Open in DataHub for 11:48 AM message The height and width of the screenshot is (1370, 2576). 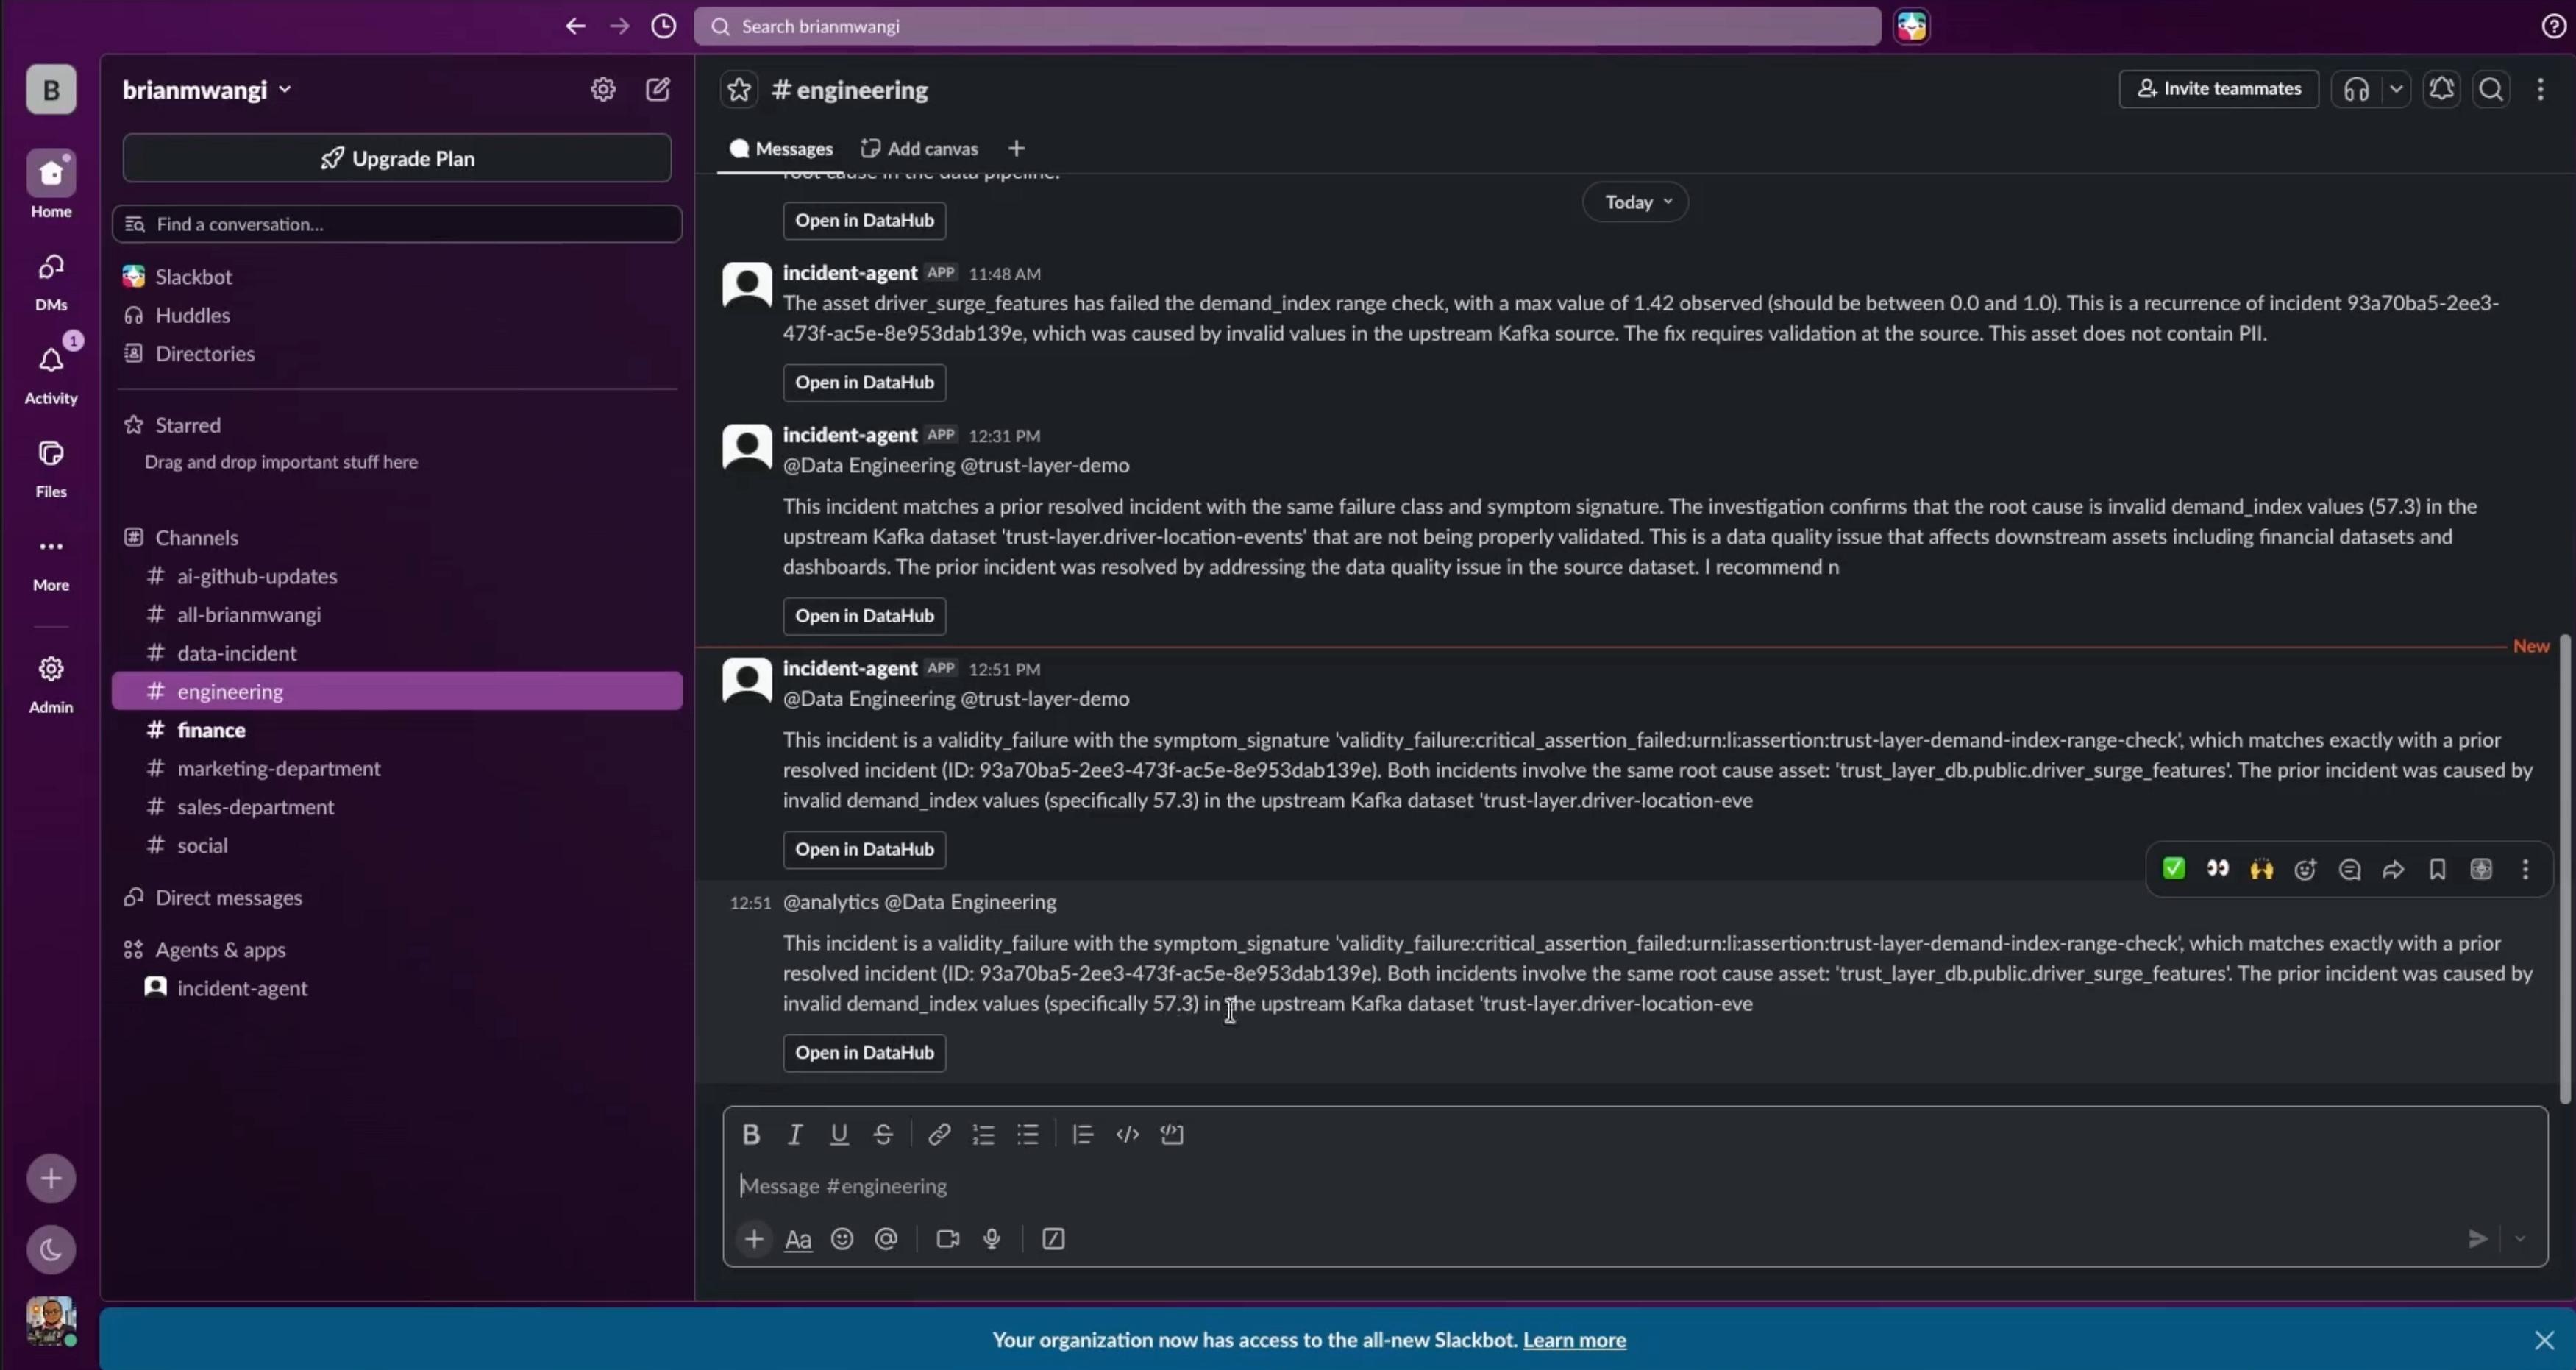tap(864, 382)
